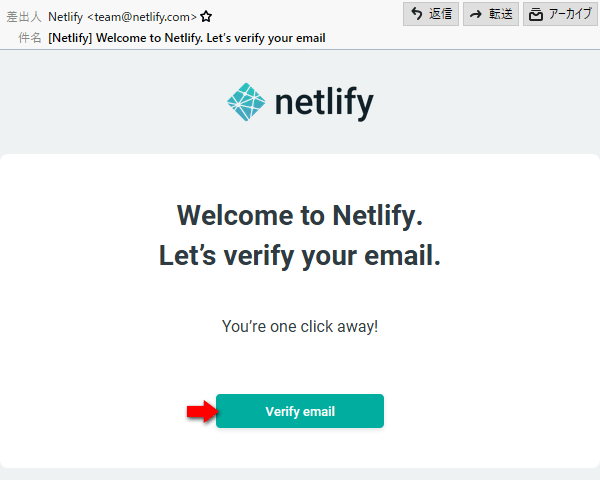Image resolution: width=600 pixels, height=480 pixels.
Task: Click the Netlify diamond logo icon
Action: pos(245,102)
